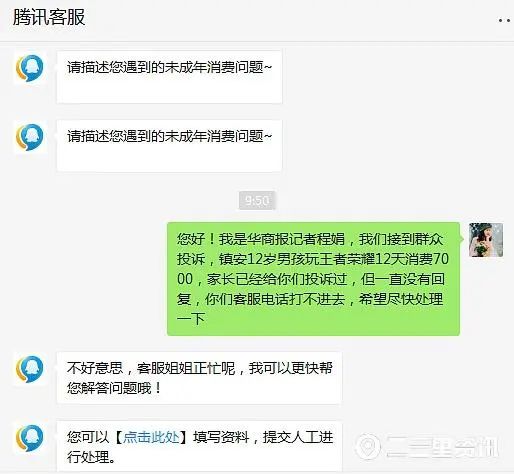The width and height of the screenshot is (514, 474).
Task: Open the more options ellipsis menu
Action: (x=504, y=20)
